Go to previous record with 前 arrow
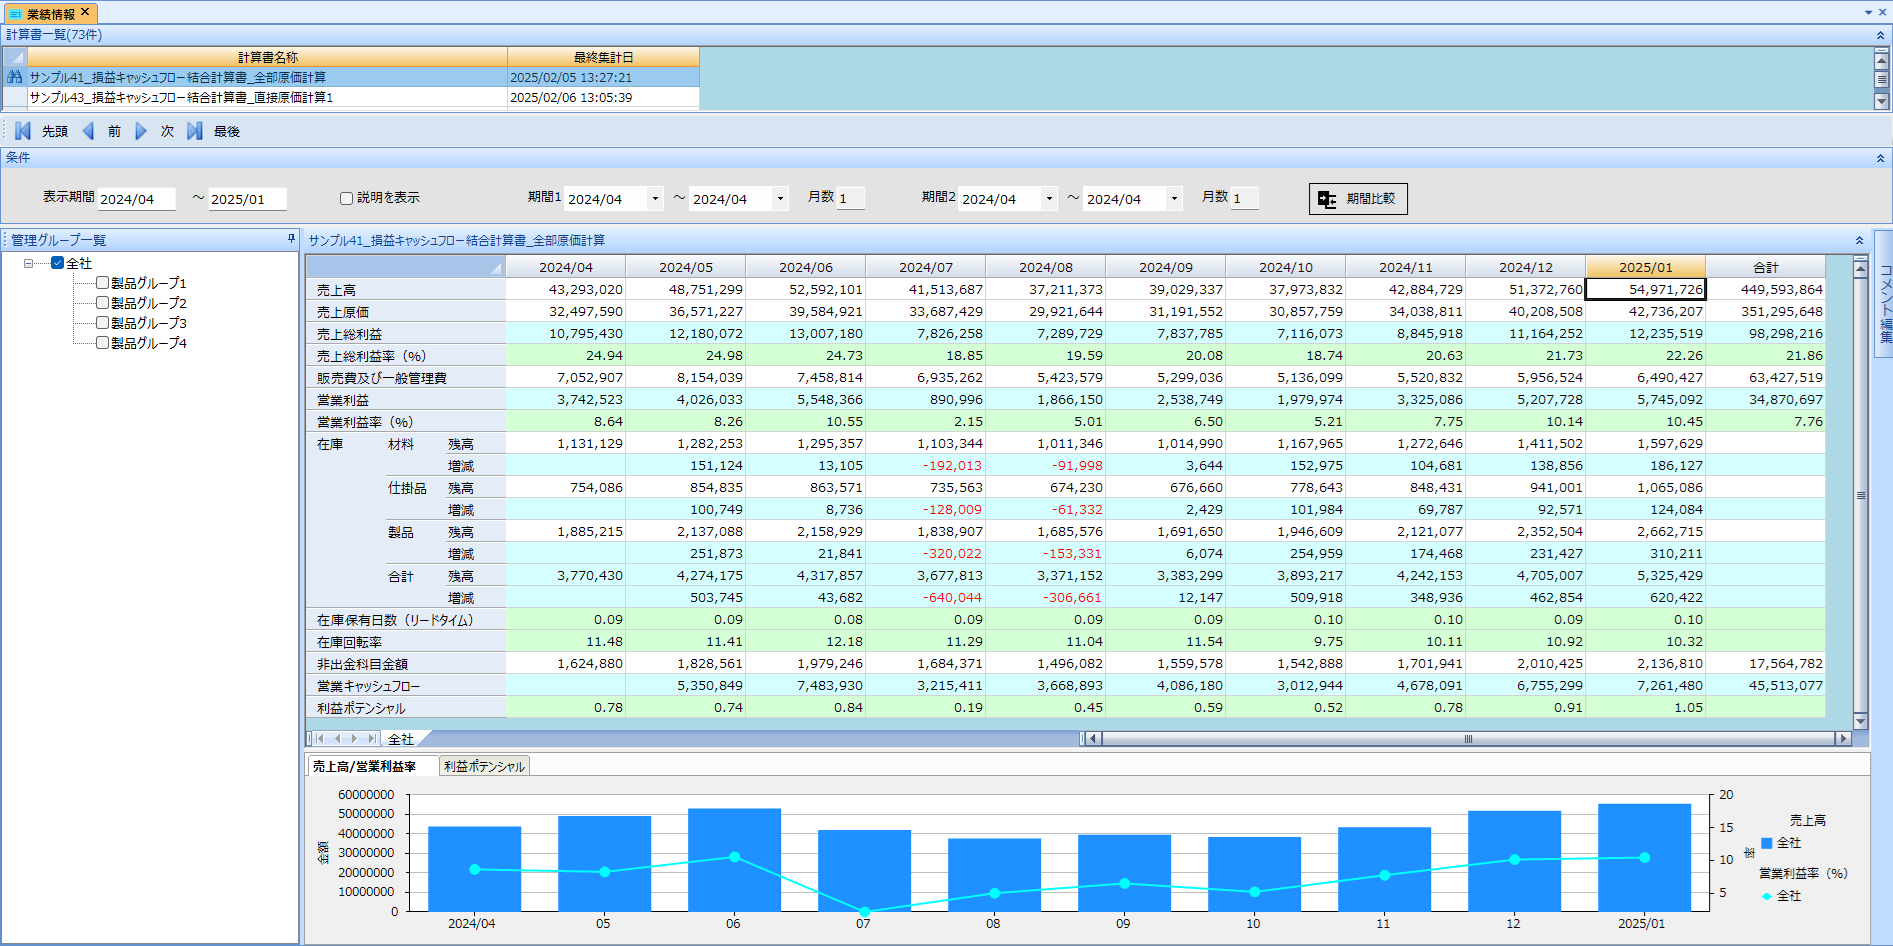This screenshot has width=1893, height=946. [x=88, y=131]
